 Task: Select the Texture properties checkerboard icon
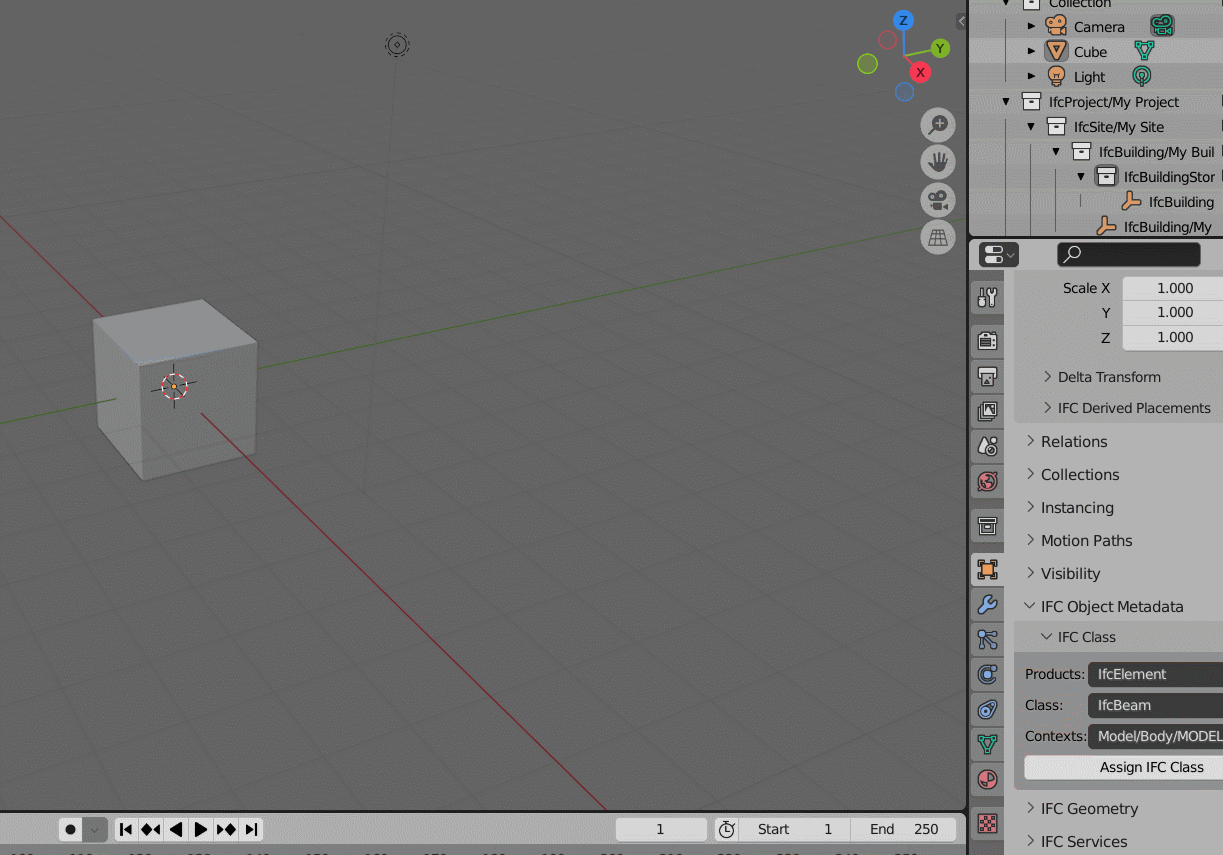987,823
